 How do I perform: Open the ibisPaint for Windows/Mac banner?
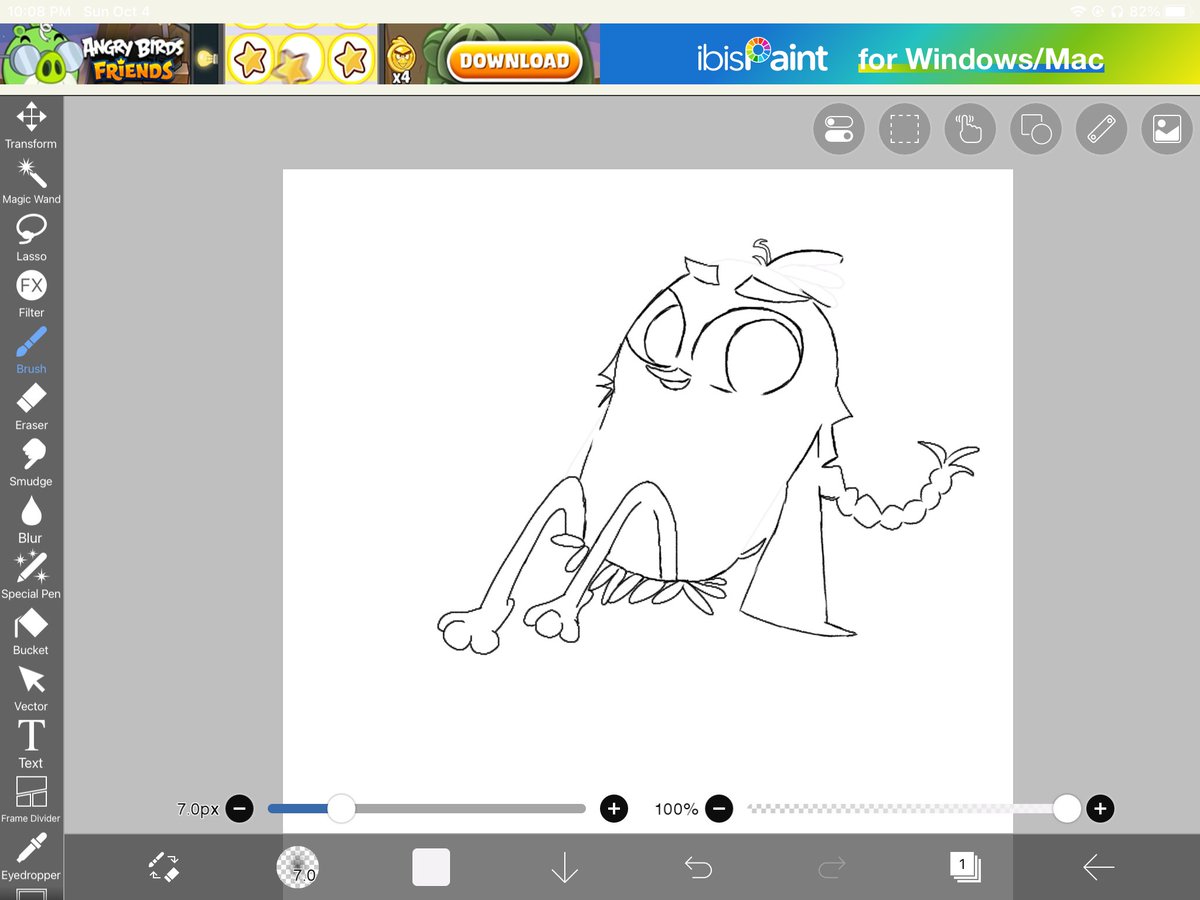[900, 54]
